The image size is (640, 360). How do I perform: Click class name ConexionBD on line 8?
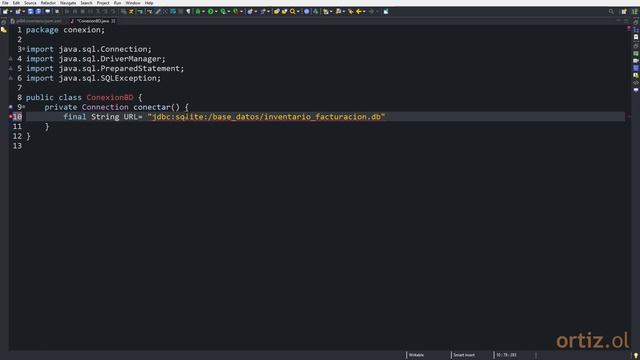pyautogui.click(x=110, y=98)
